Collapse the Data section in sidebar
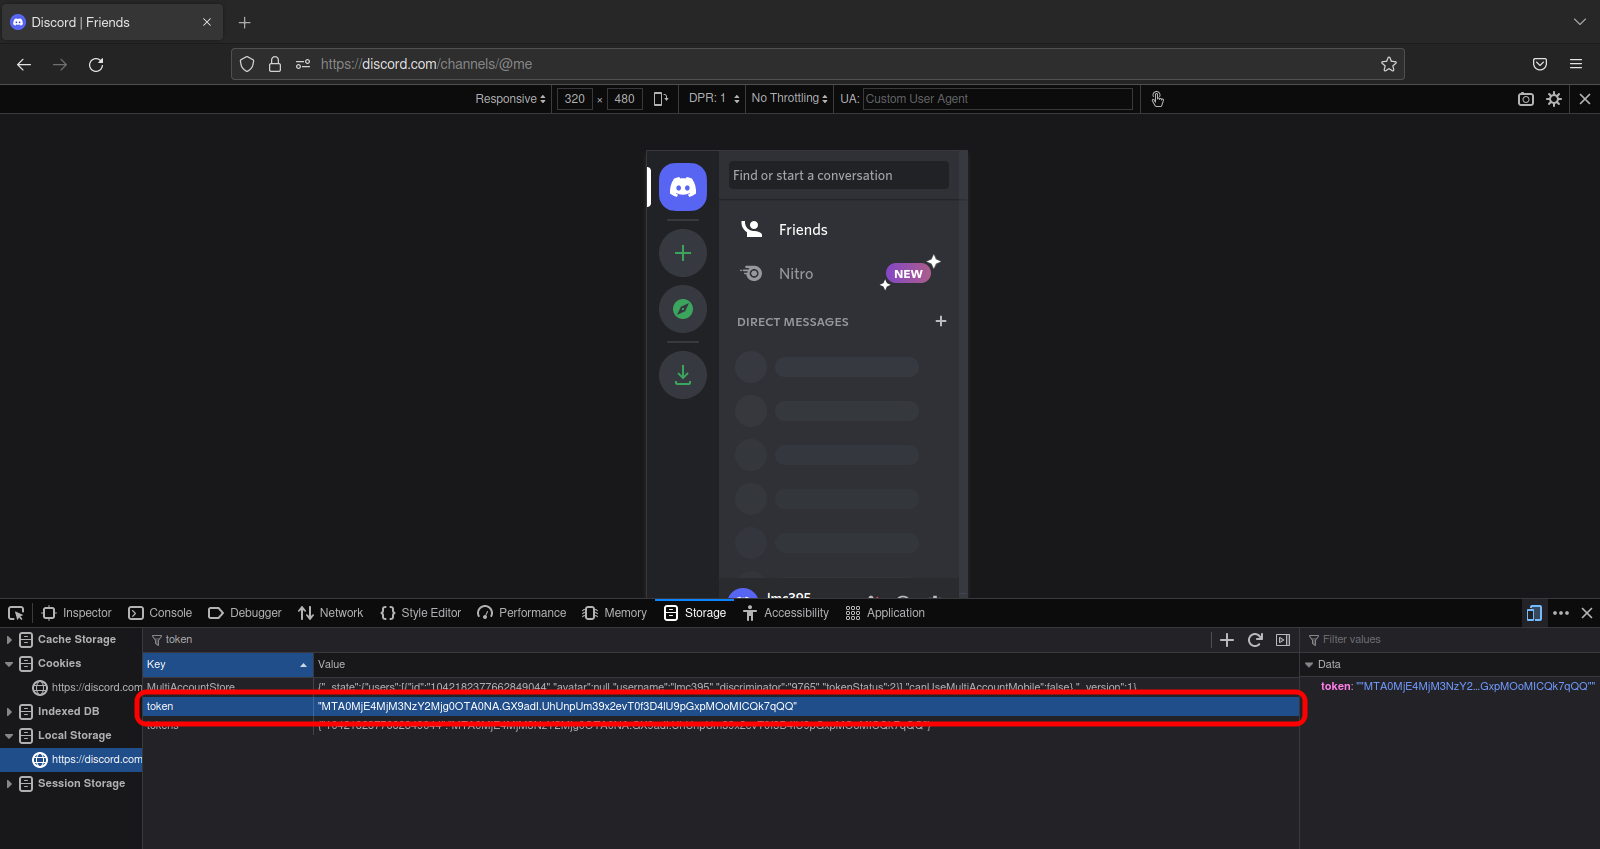The image size is (1600, 849). [1309, 664]
